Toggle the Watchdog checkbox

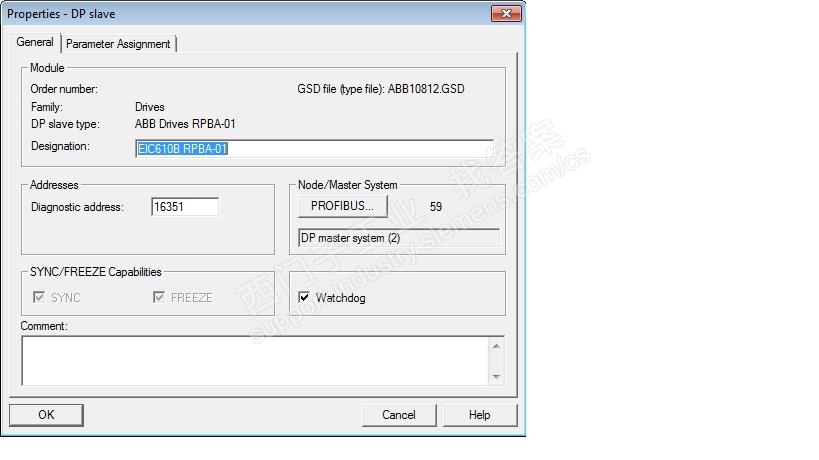304,298
